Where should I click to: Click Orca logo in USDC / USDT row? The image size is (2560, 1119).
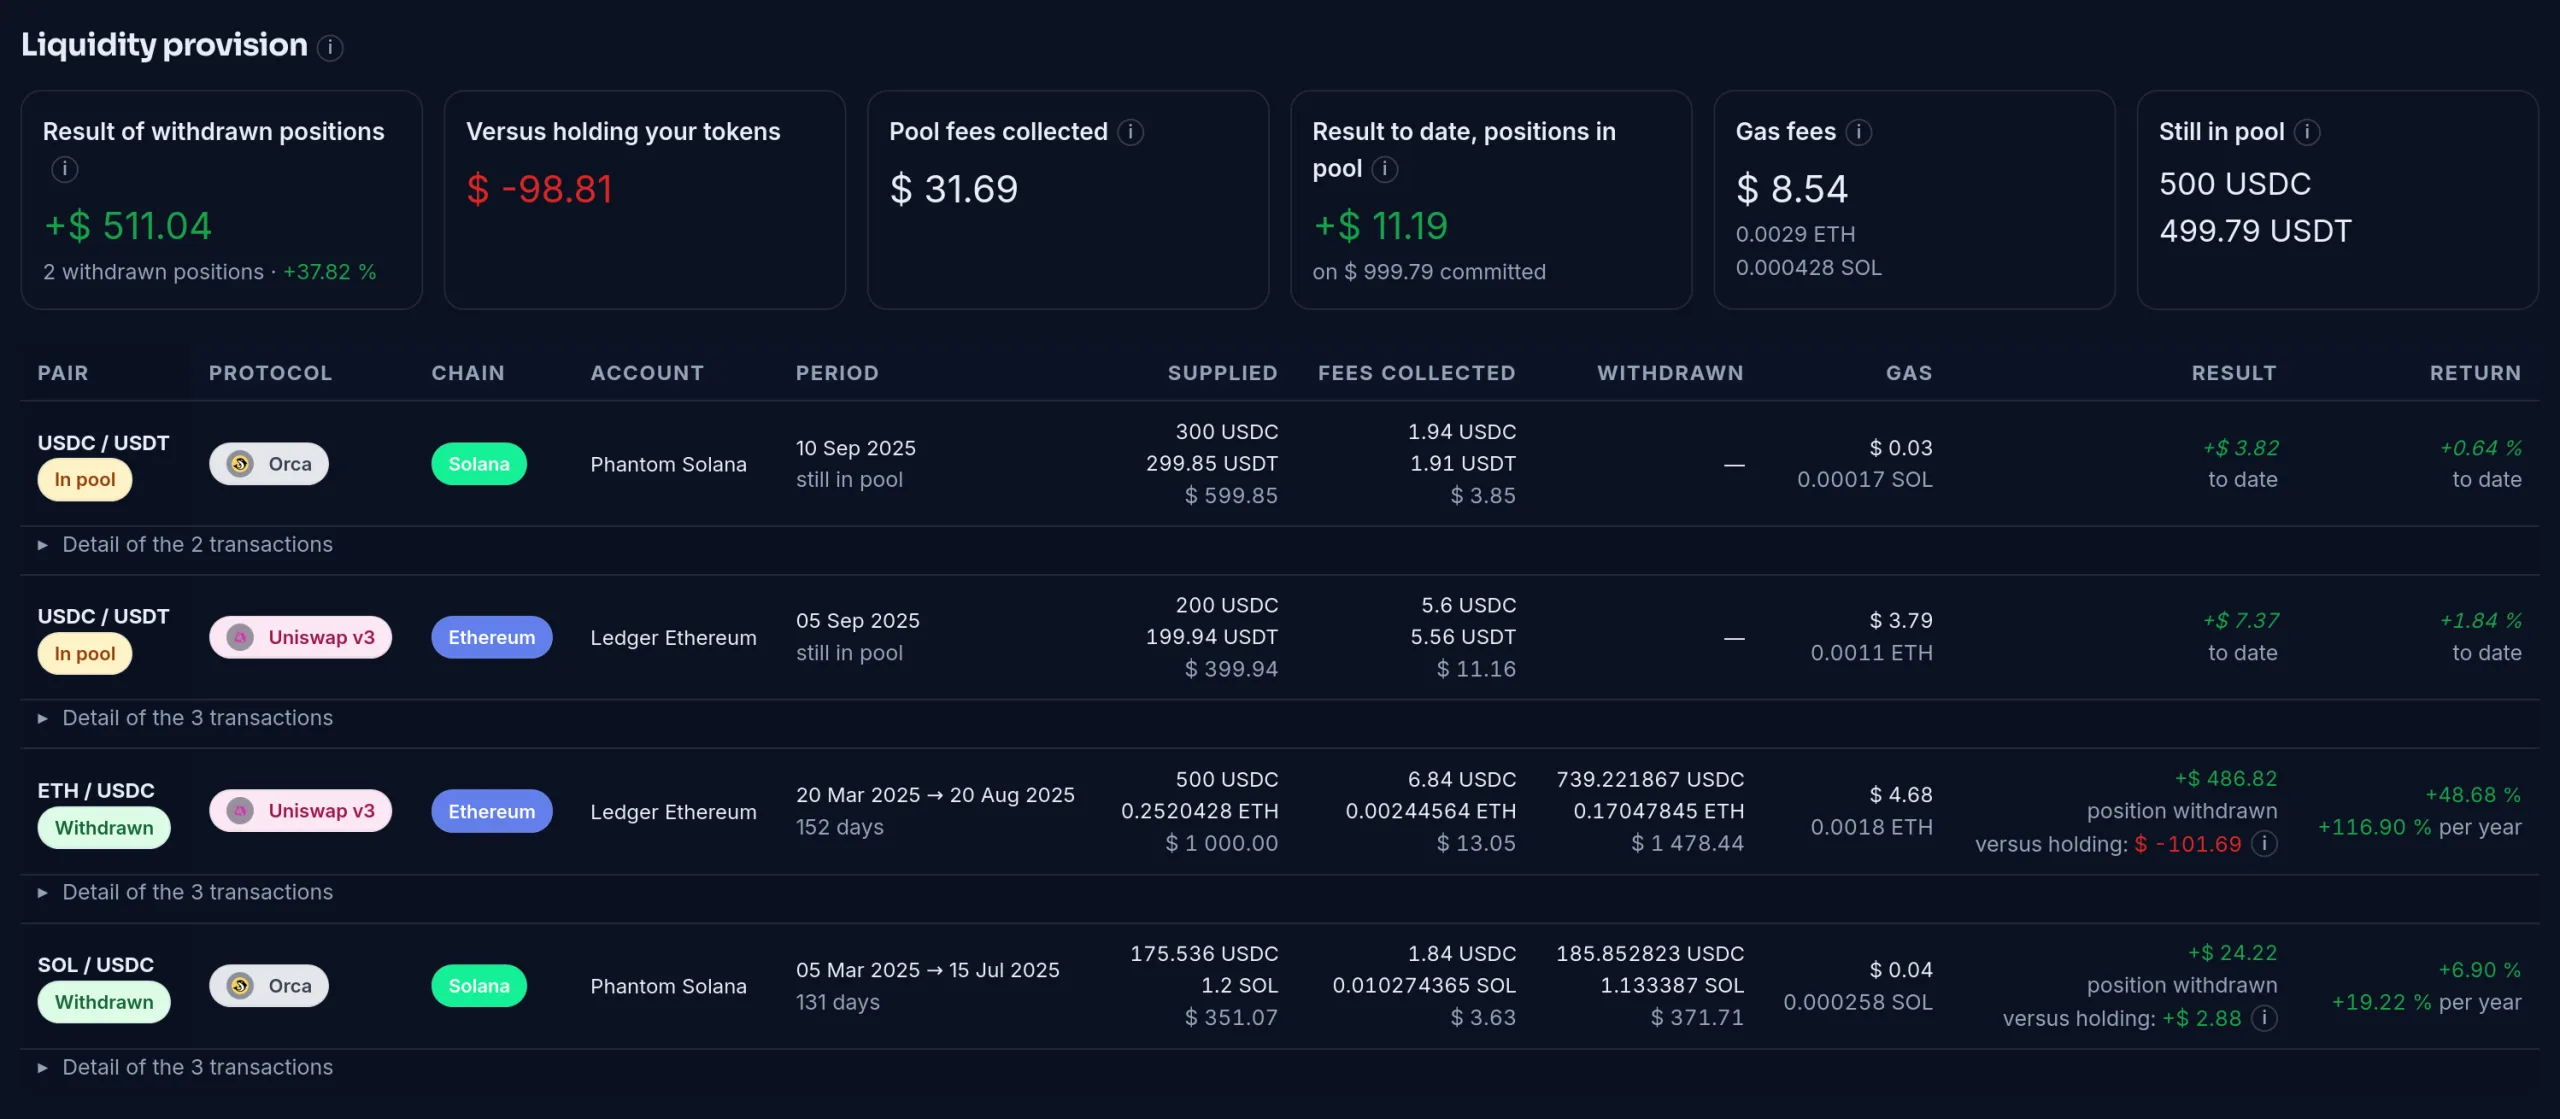tap(240, 464)
